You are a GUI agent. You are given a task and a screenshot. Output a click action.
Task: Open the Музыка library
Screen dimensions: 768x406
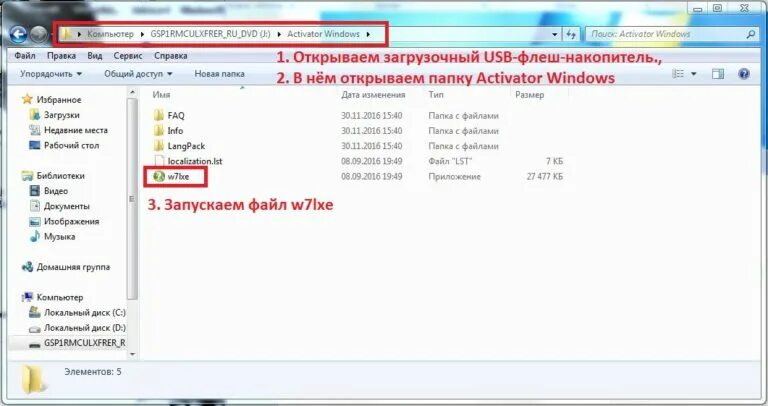pos(52,237)
